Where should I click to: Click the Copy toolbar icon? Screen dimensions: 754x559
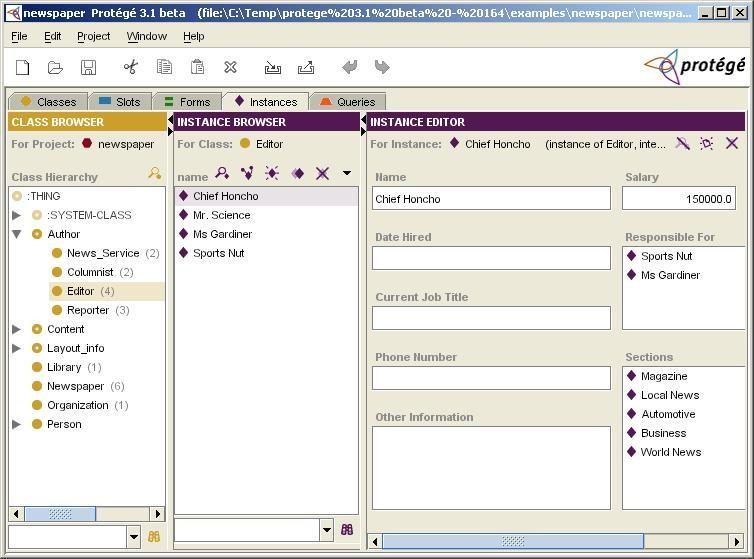164,67
